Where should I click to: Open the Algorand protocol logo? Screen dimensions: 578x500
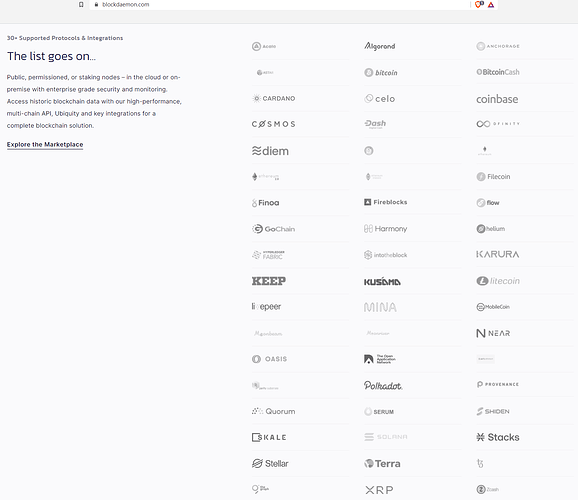pyautogui.click(x=380, y=46)
